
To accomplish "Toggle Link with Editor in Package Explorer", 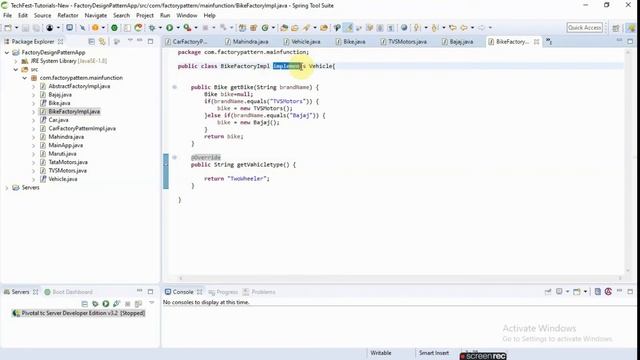I will tap(102, 42).
